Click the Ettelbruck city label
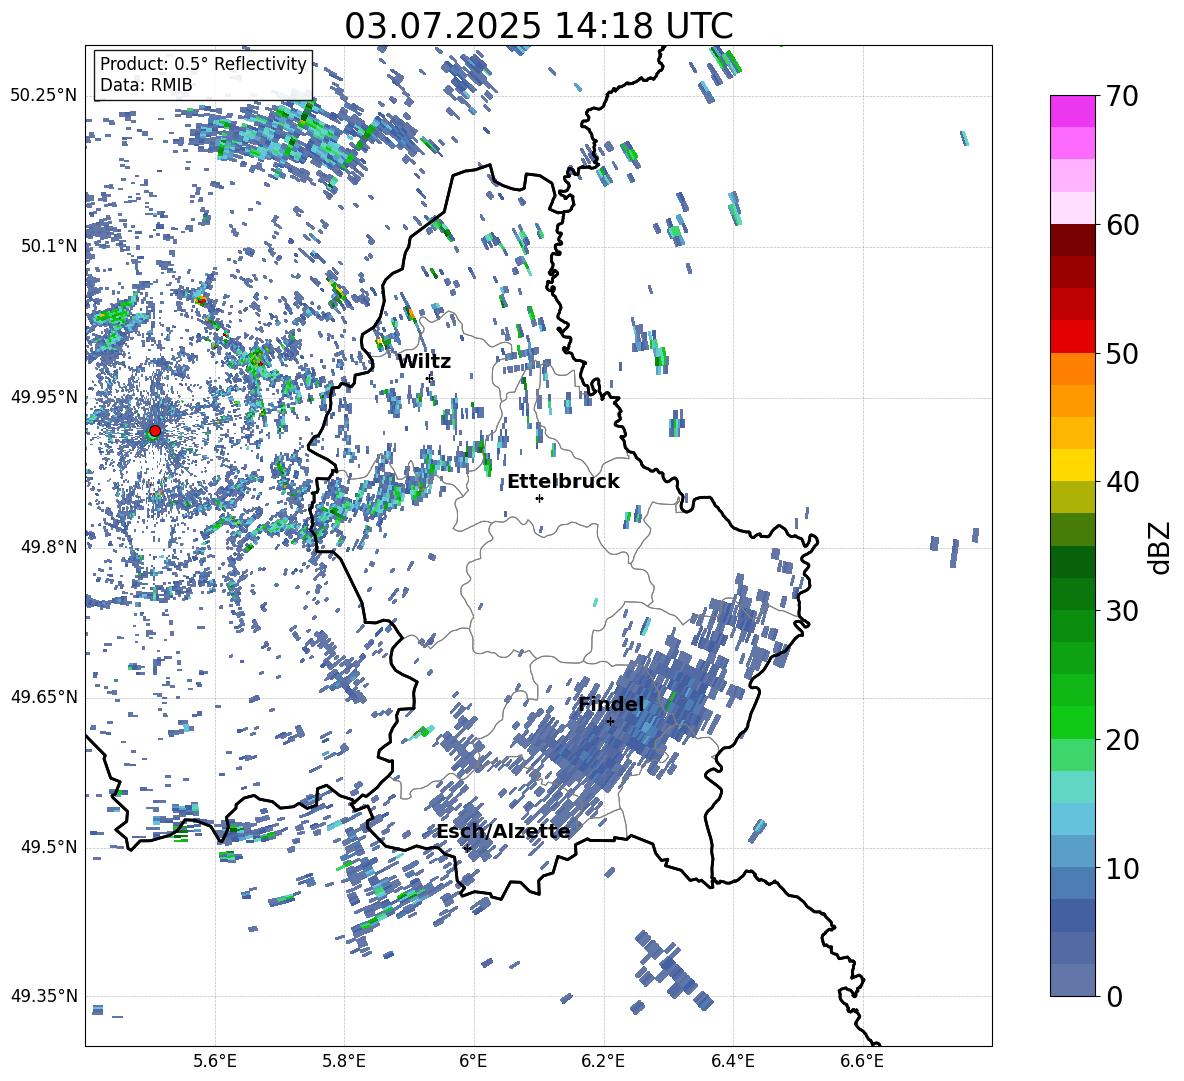Image resolution: width=1184 pixels, height=1081 pixels. click(563, 482)
